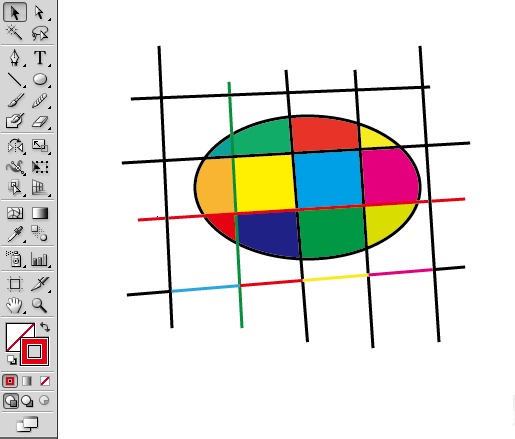This screenshot has width=515, height=439.
Task: Select the Type tool
Action: (40, 58)
